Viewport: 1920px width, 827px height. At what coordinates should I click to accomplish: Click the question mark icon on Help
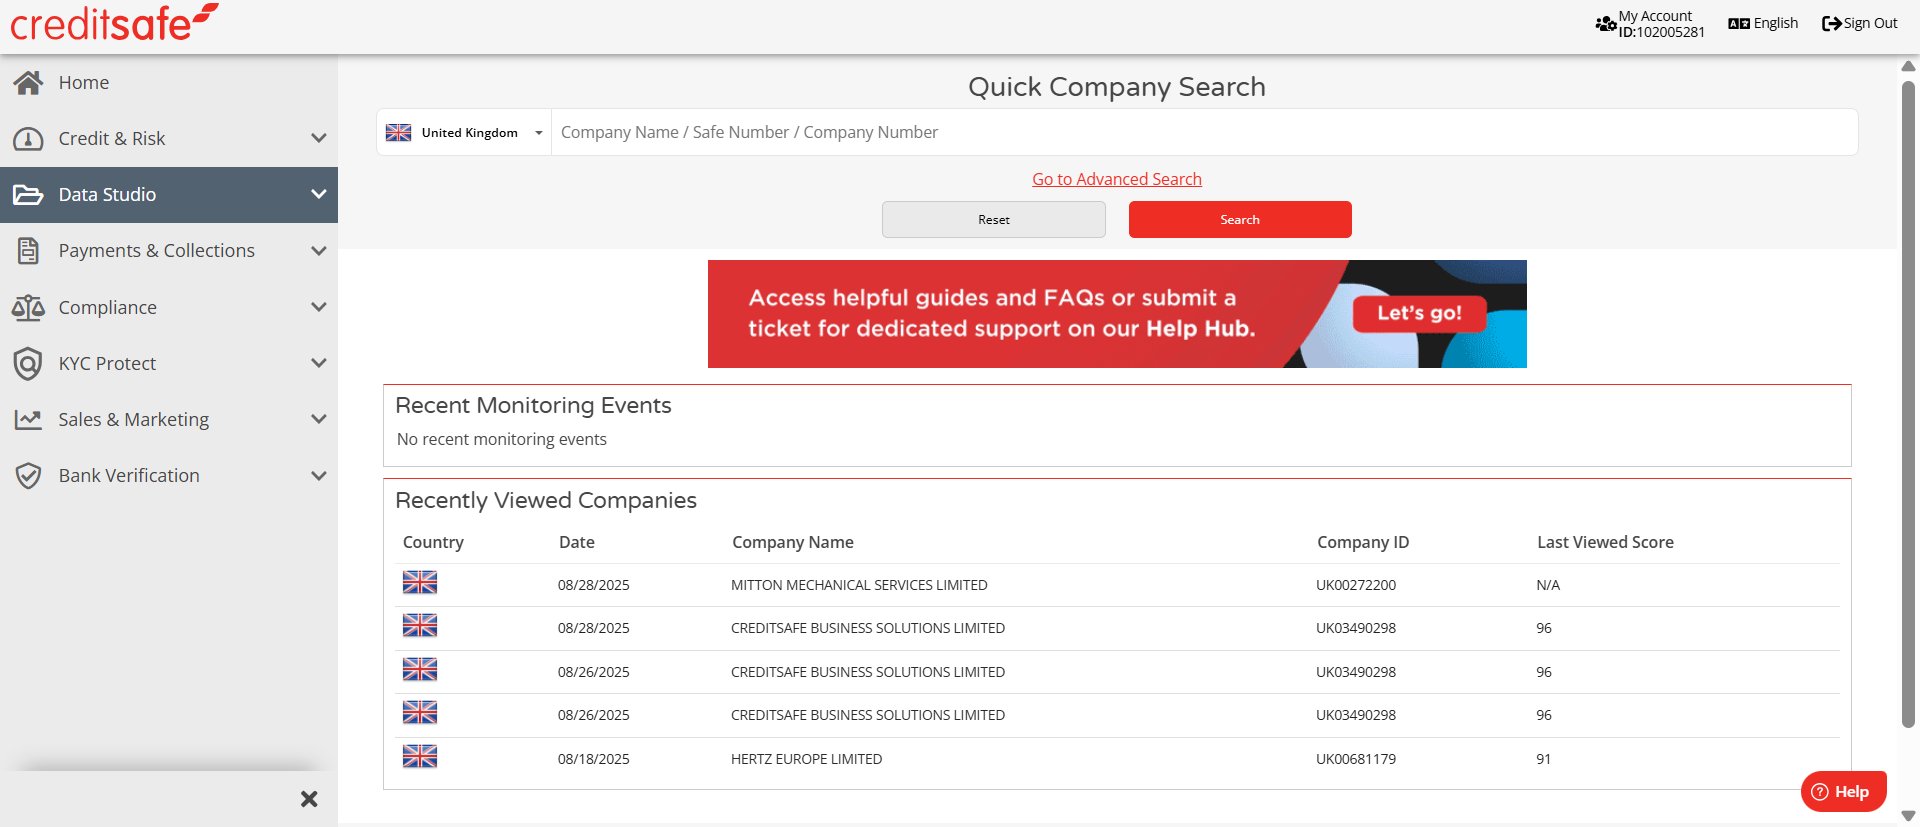coord(1820,792)
